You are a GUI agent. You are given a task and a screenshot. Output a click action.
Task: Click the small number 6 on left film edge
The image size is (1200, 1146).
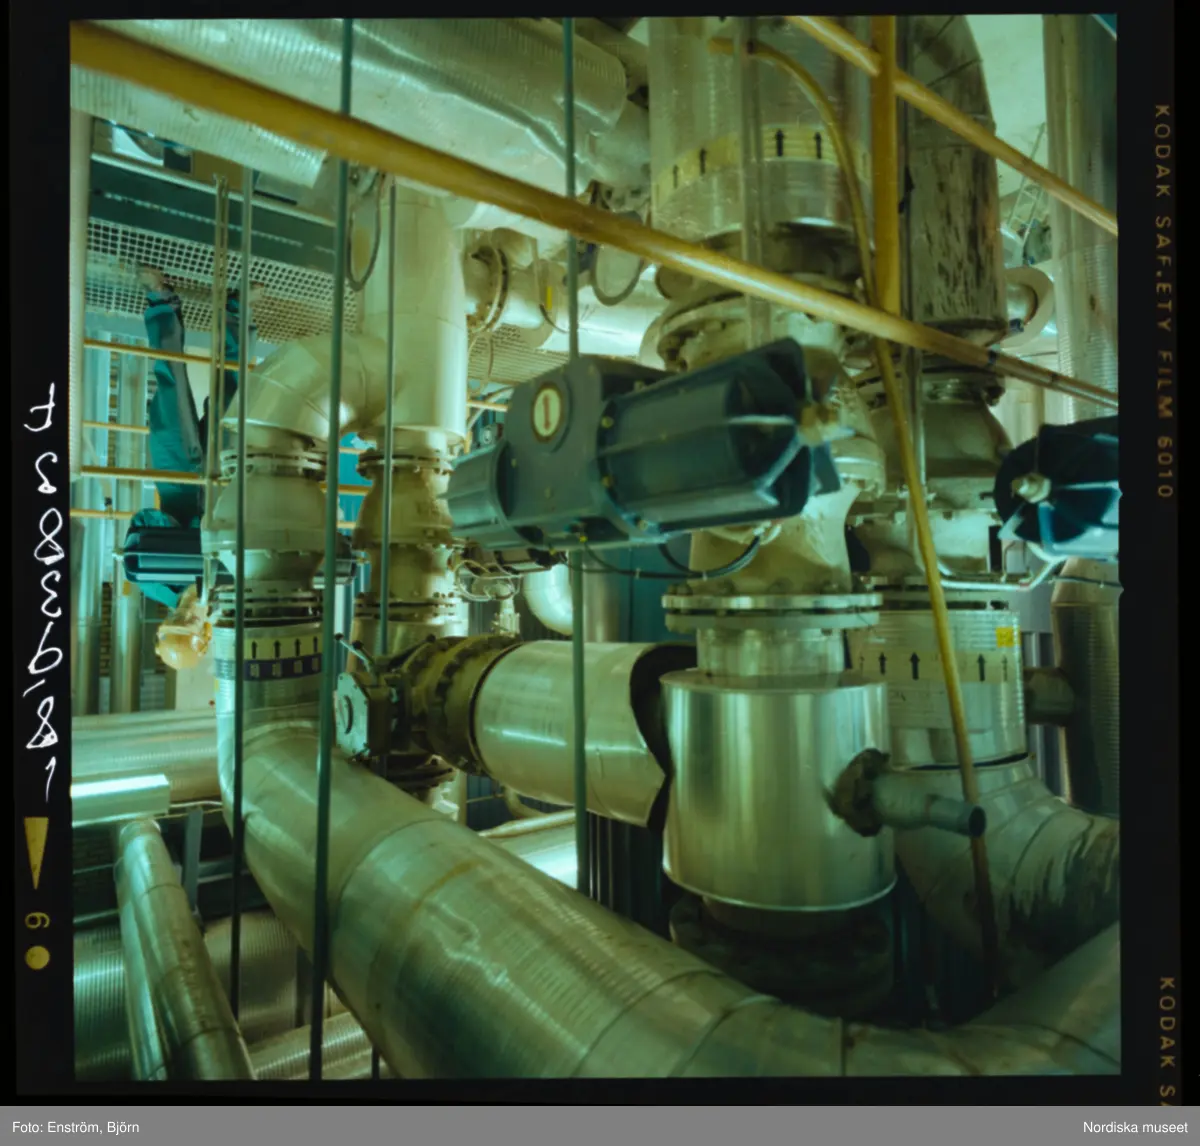point(37,919)
